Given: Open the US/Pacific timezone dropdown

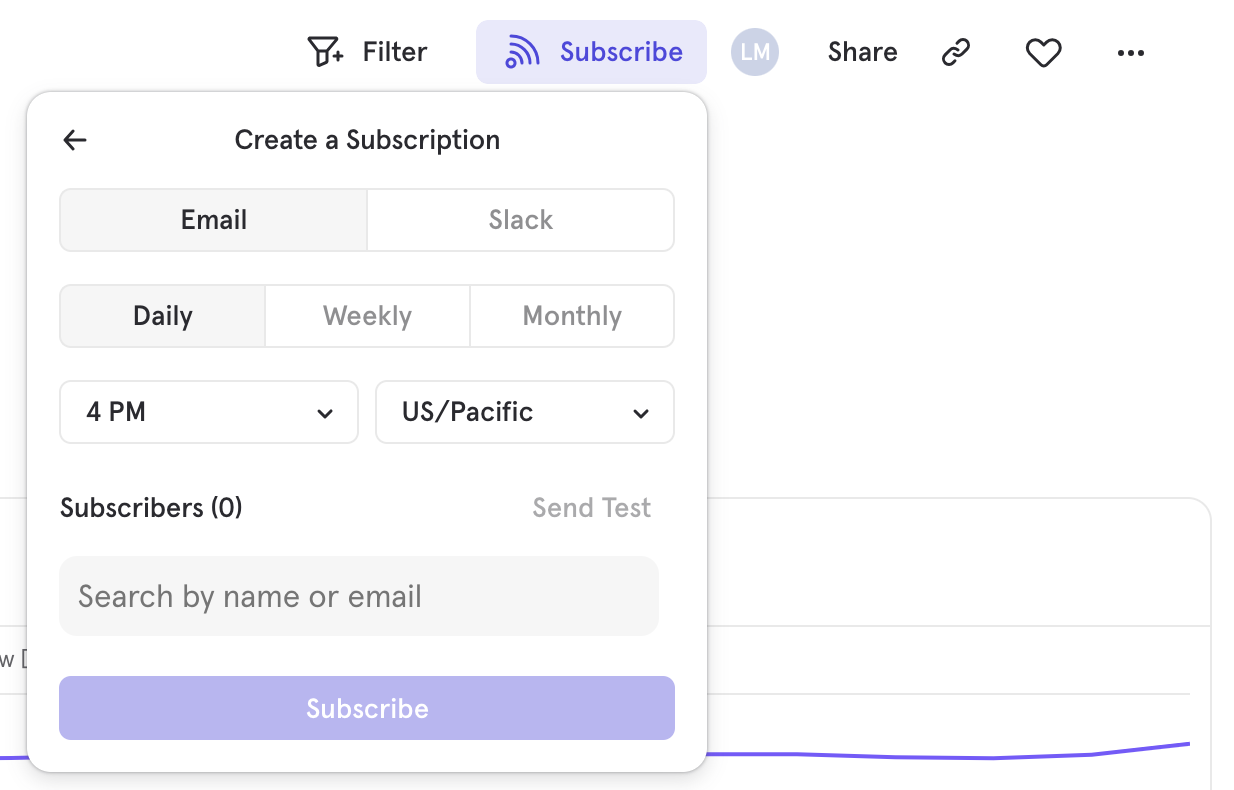Looking at the screenshot, I should click(x=524, y=412).
